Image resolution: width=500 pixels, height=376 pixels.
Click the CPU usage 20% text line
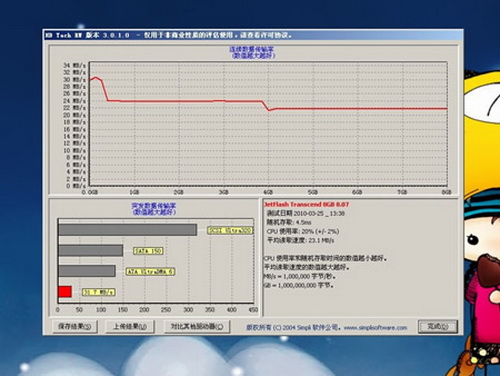pyautogui.click(x=303, y=231)
